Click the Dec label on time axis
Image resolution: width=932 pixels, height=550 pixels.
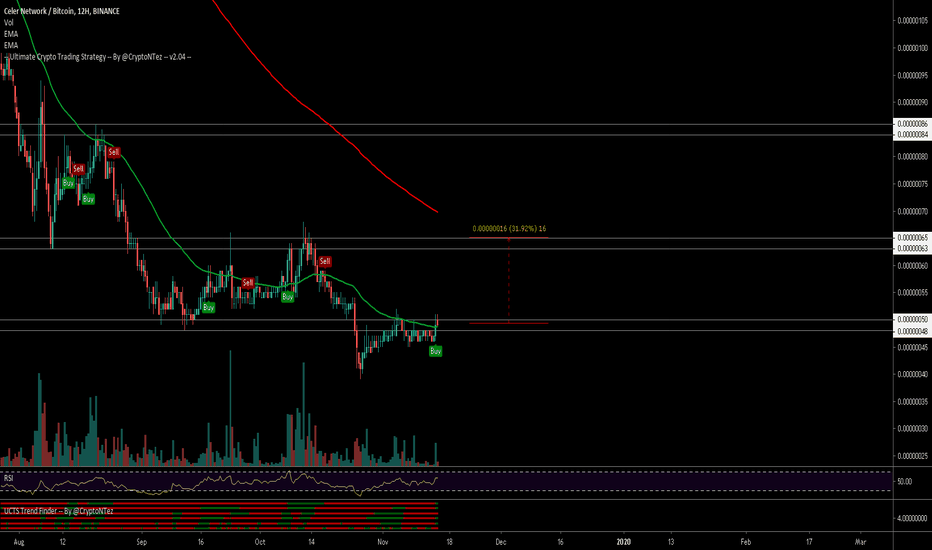click(x=501, y=542)
